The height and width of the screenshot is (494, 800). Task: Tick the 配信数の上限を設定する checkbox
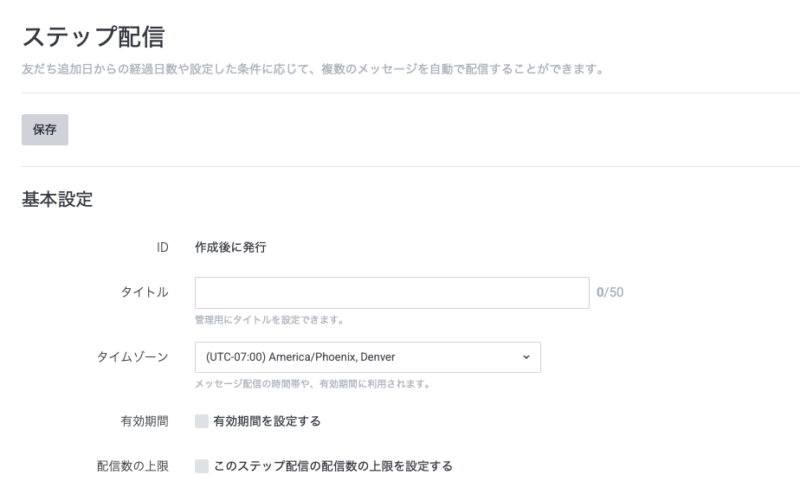202,466
